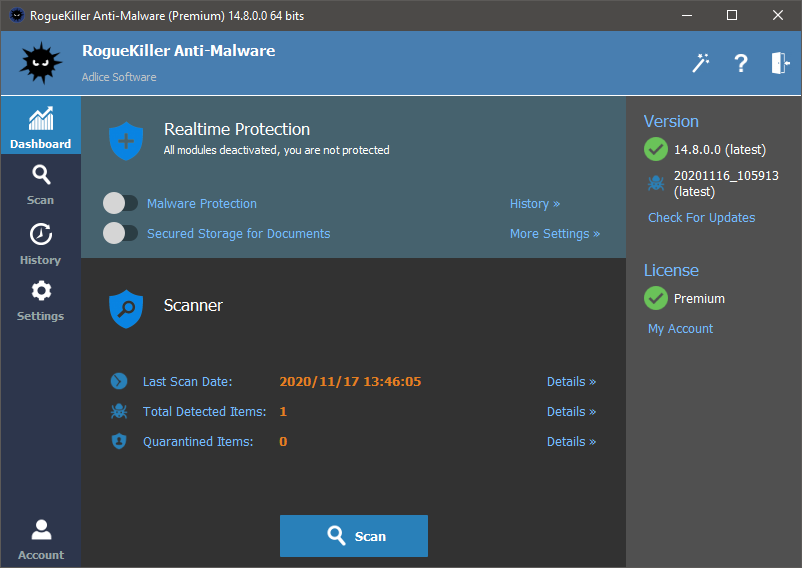Turn on Secured Storage for Documents
This screenshot has height=568, width=802.
tap(120, 233)
